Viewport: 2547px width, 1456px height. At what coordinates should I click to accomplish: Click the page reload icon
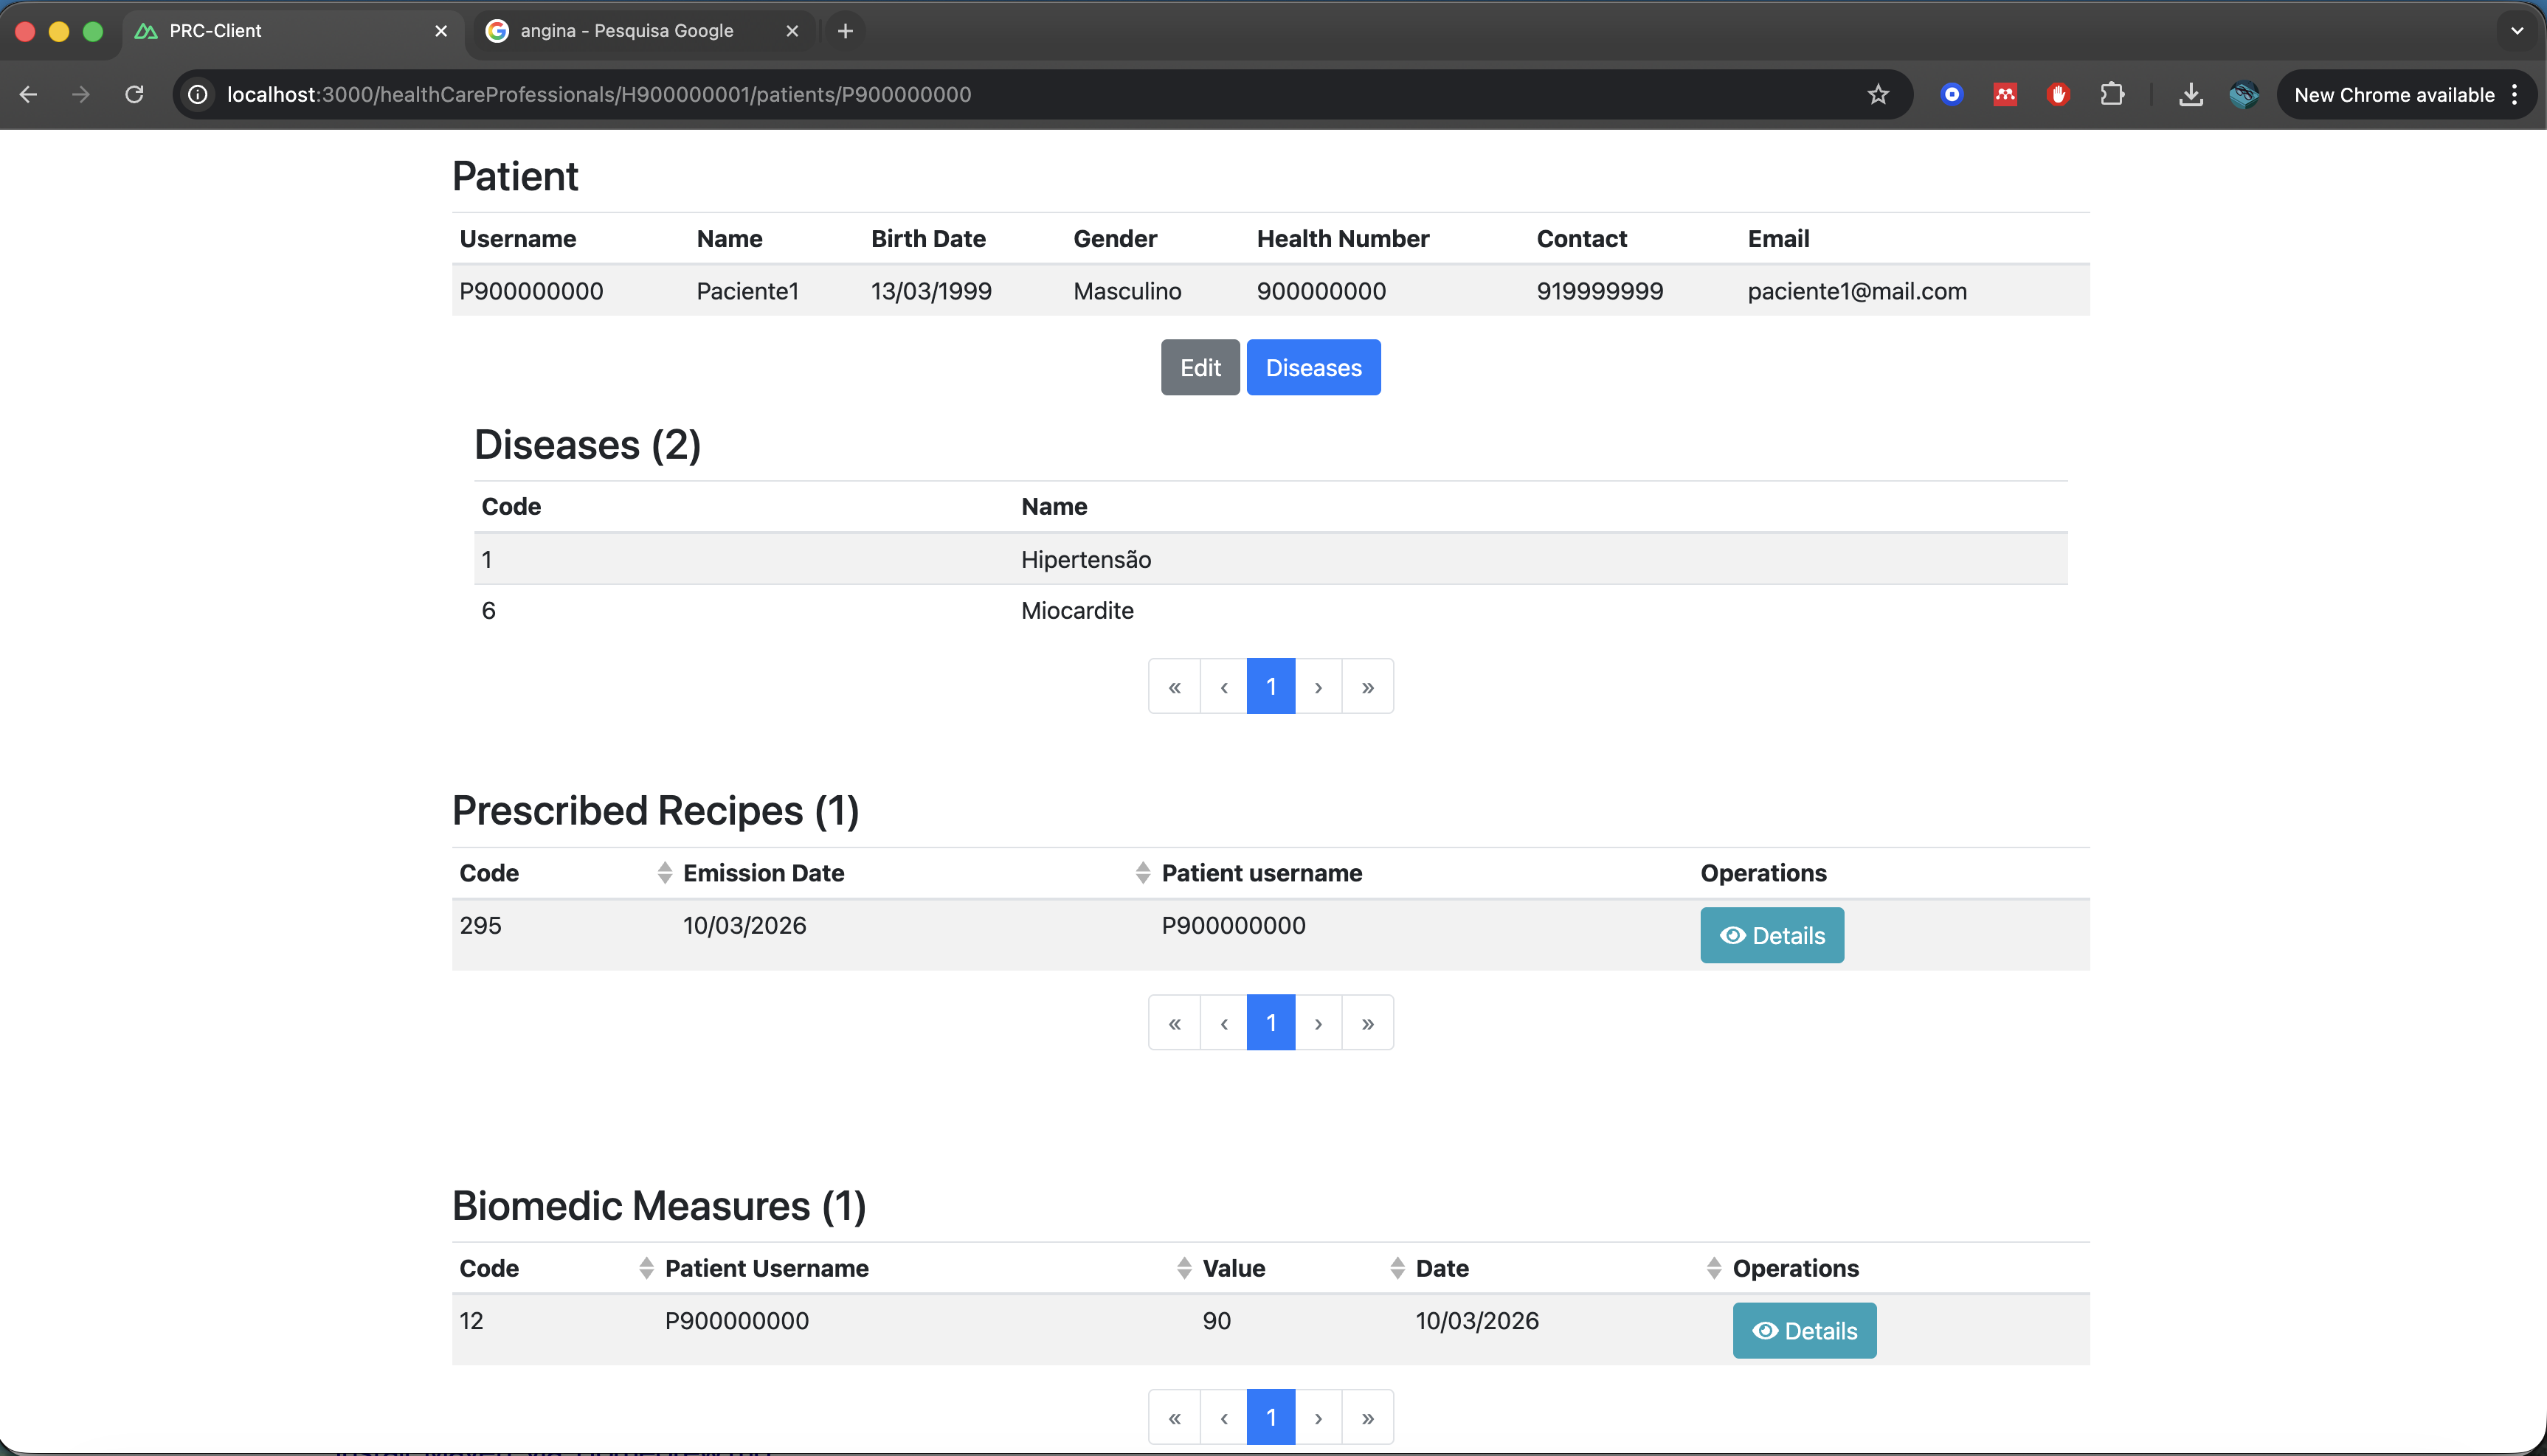(x=134, y=94)
